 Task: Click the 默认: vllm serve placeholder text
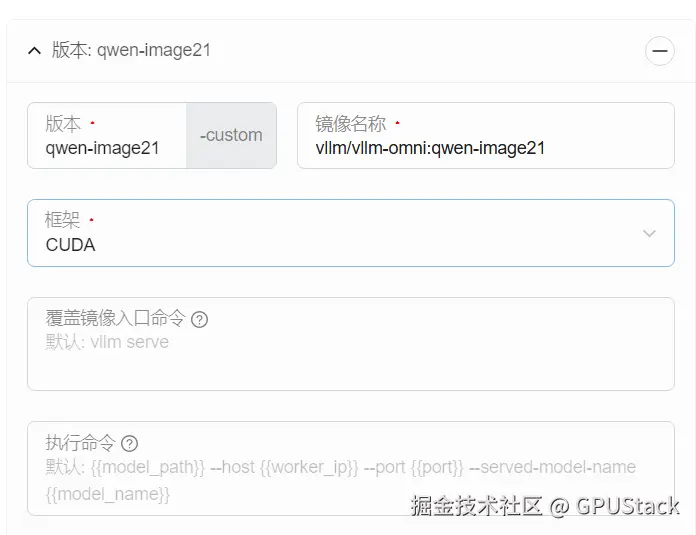[107, 342]
